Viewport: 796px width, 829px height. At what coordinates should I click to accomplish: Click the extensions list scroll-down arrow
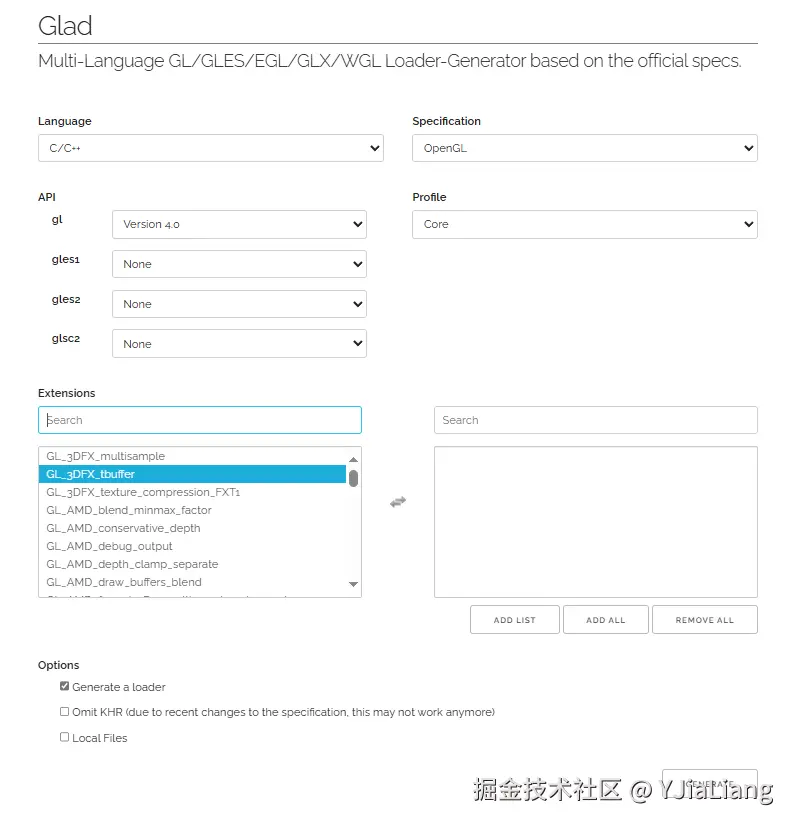(x=354, y=584)
